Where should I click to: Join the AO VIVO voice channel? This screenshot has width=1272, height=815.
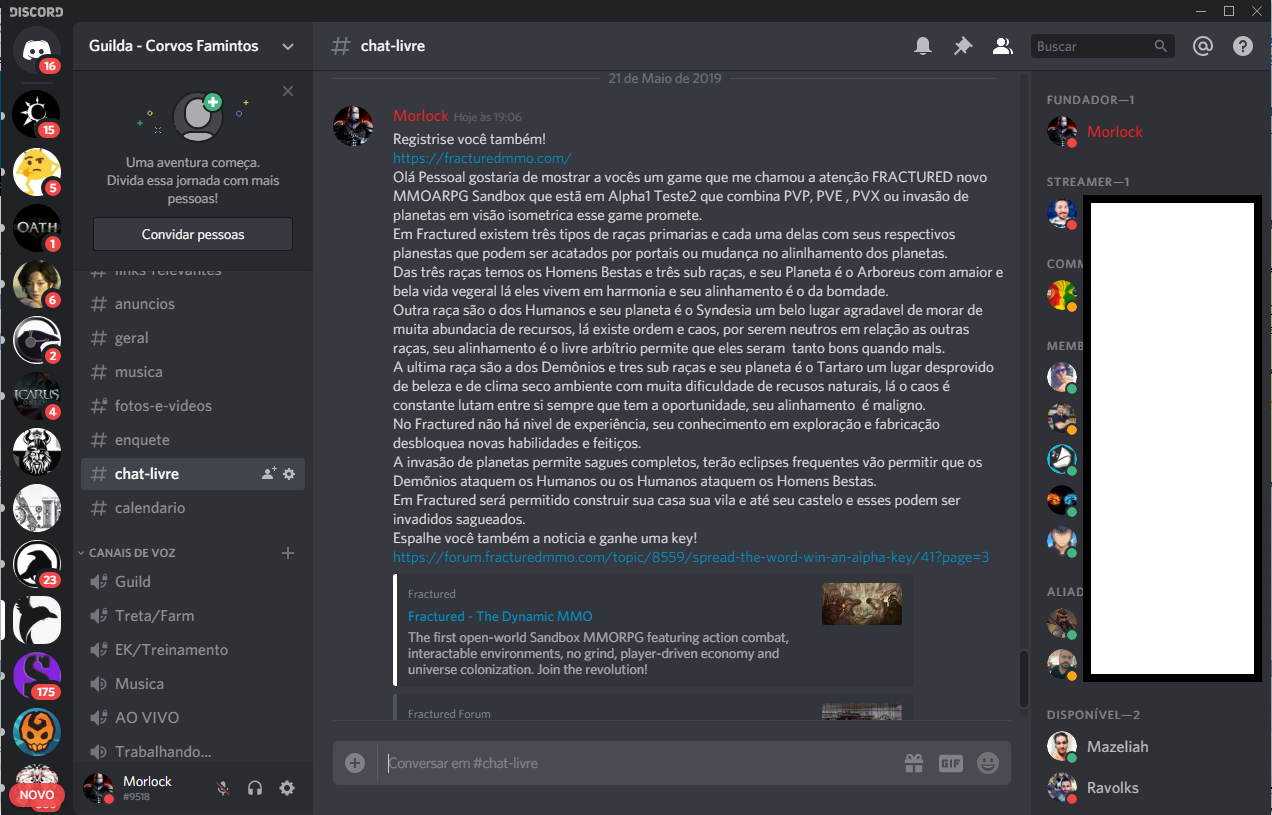[193, 718]
